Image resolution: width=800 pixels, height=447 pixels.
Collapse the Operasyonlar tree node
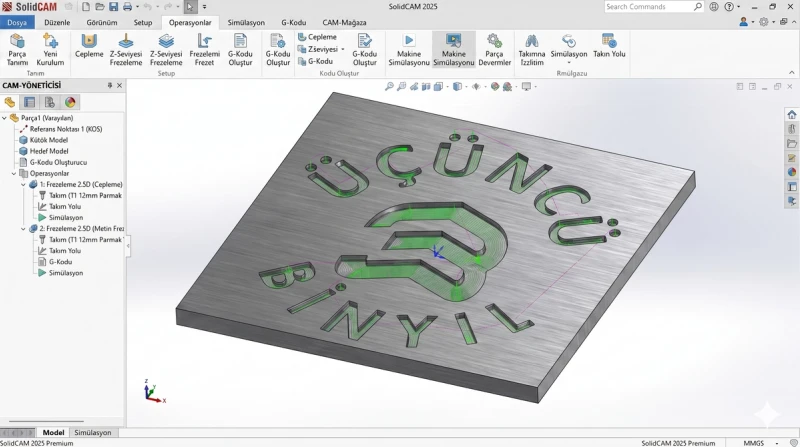click(14, 173)
